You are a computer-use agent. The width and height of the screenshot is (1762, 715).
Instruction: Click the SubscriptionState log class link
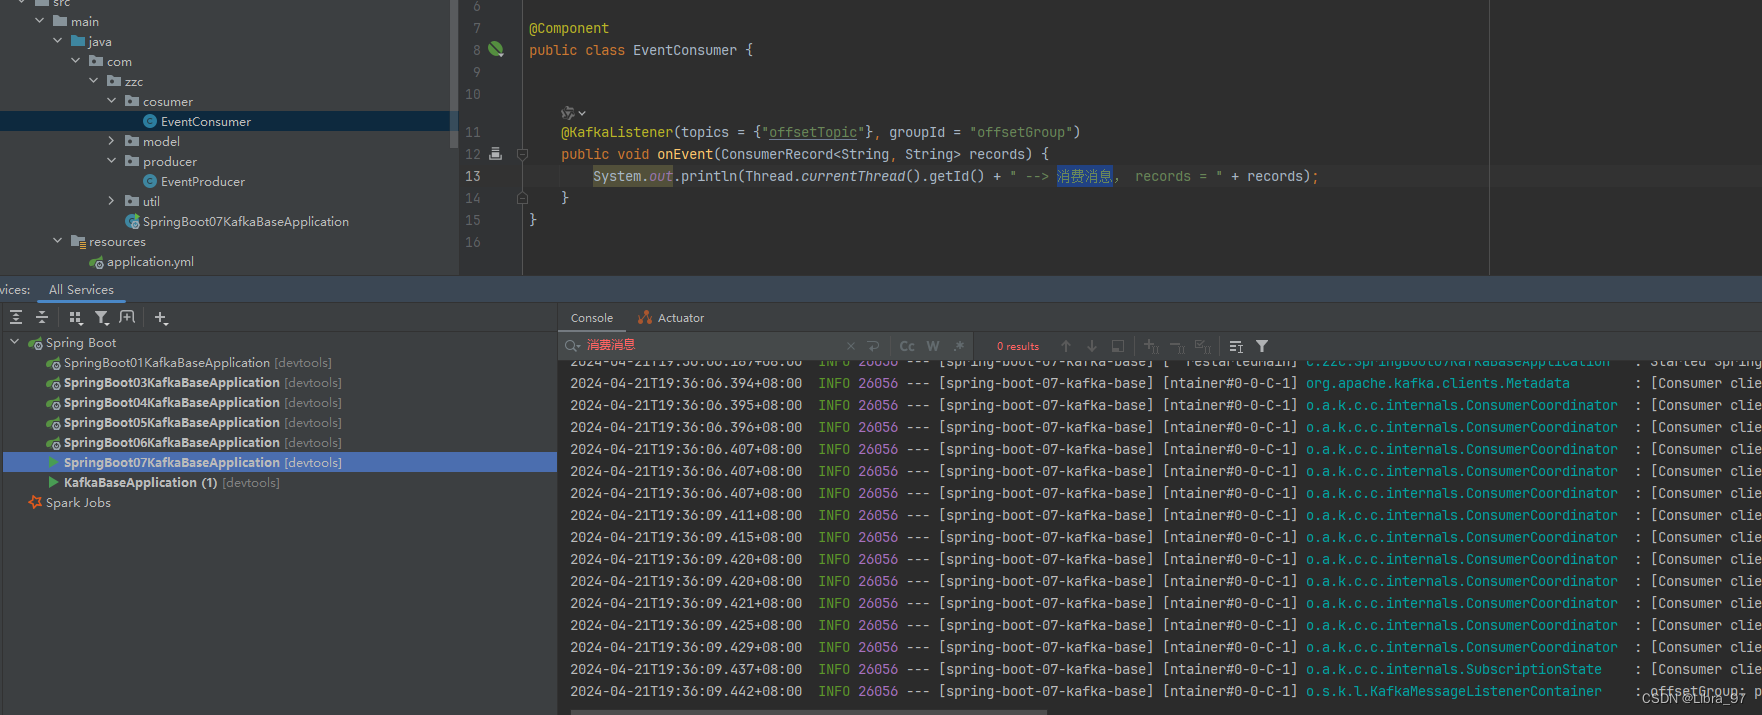(x=1454, y=669)
